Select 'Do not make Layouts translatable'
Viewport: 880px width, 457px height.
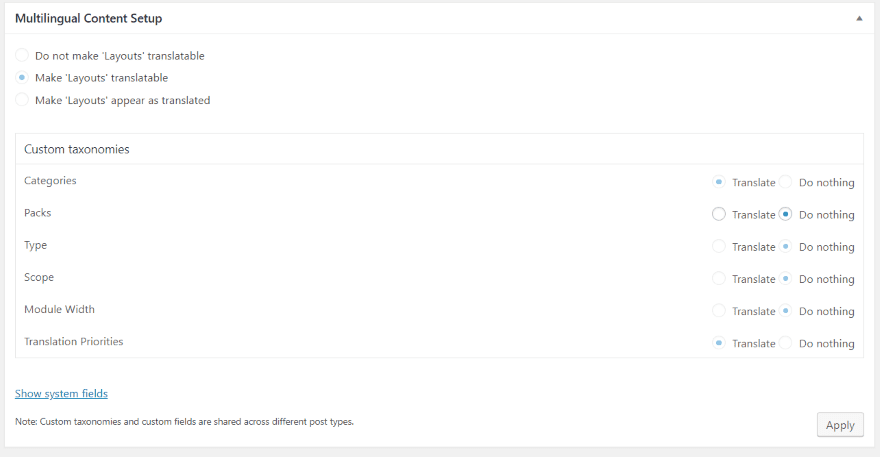22,56
